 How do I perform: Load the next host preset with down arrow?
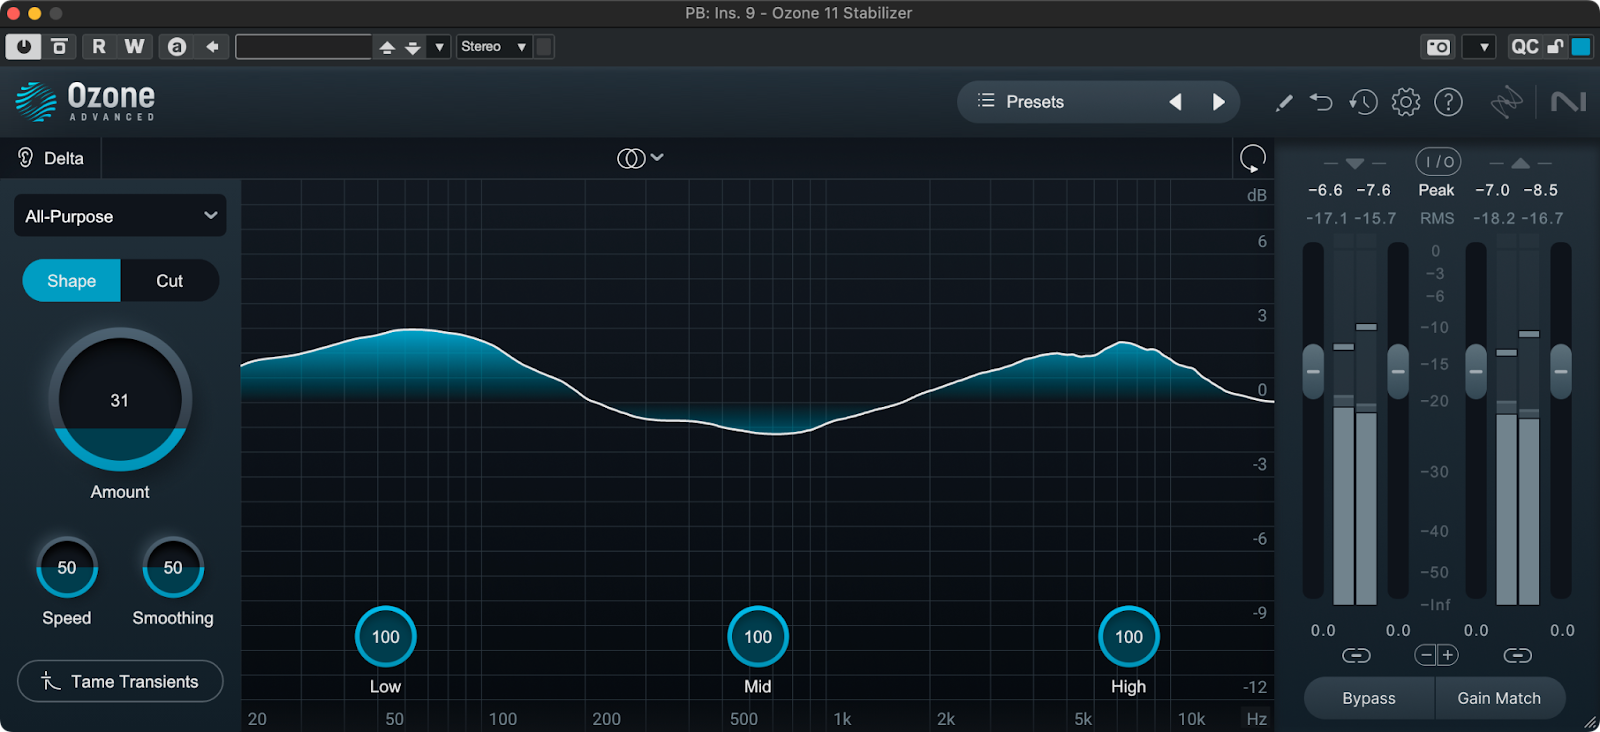412,47
